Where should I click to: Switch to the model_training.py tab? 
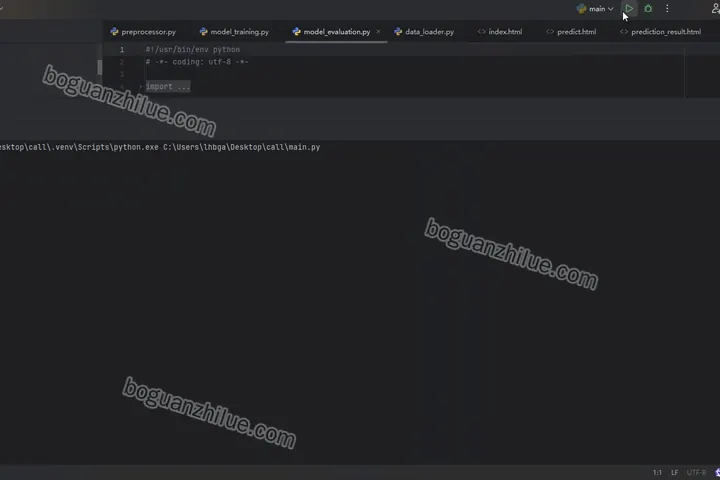tap(235, 32)
